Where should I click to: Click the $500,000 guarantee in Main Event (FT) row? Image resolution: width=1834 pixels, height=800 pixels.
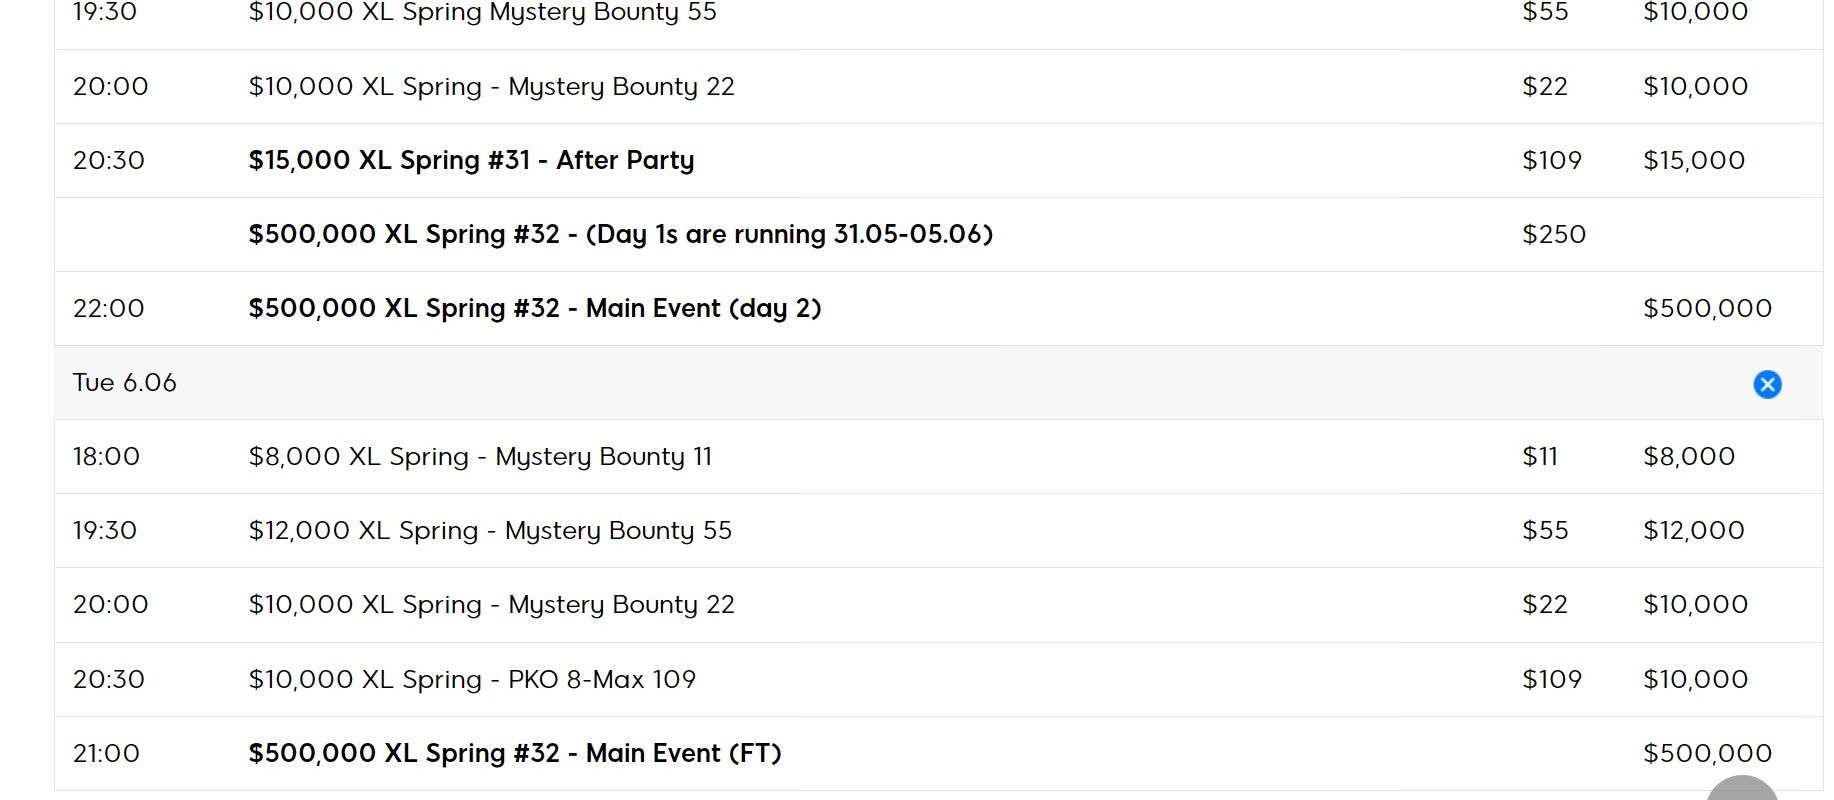tap(1707, 753)
